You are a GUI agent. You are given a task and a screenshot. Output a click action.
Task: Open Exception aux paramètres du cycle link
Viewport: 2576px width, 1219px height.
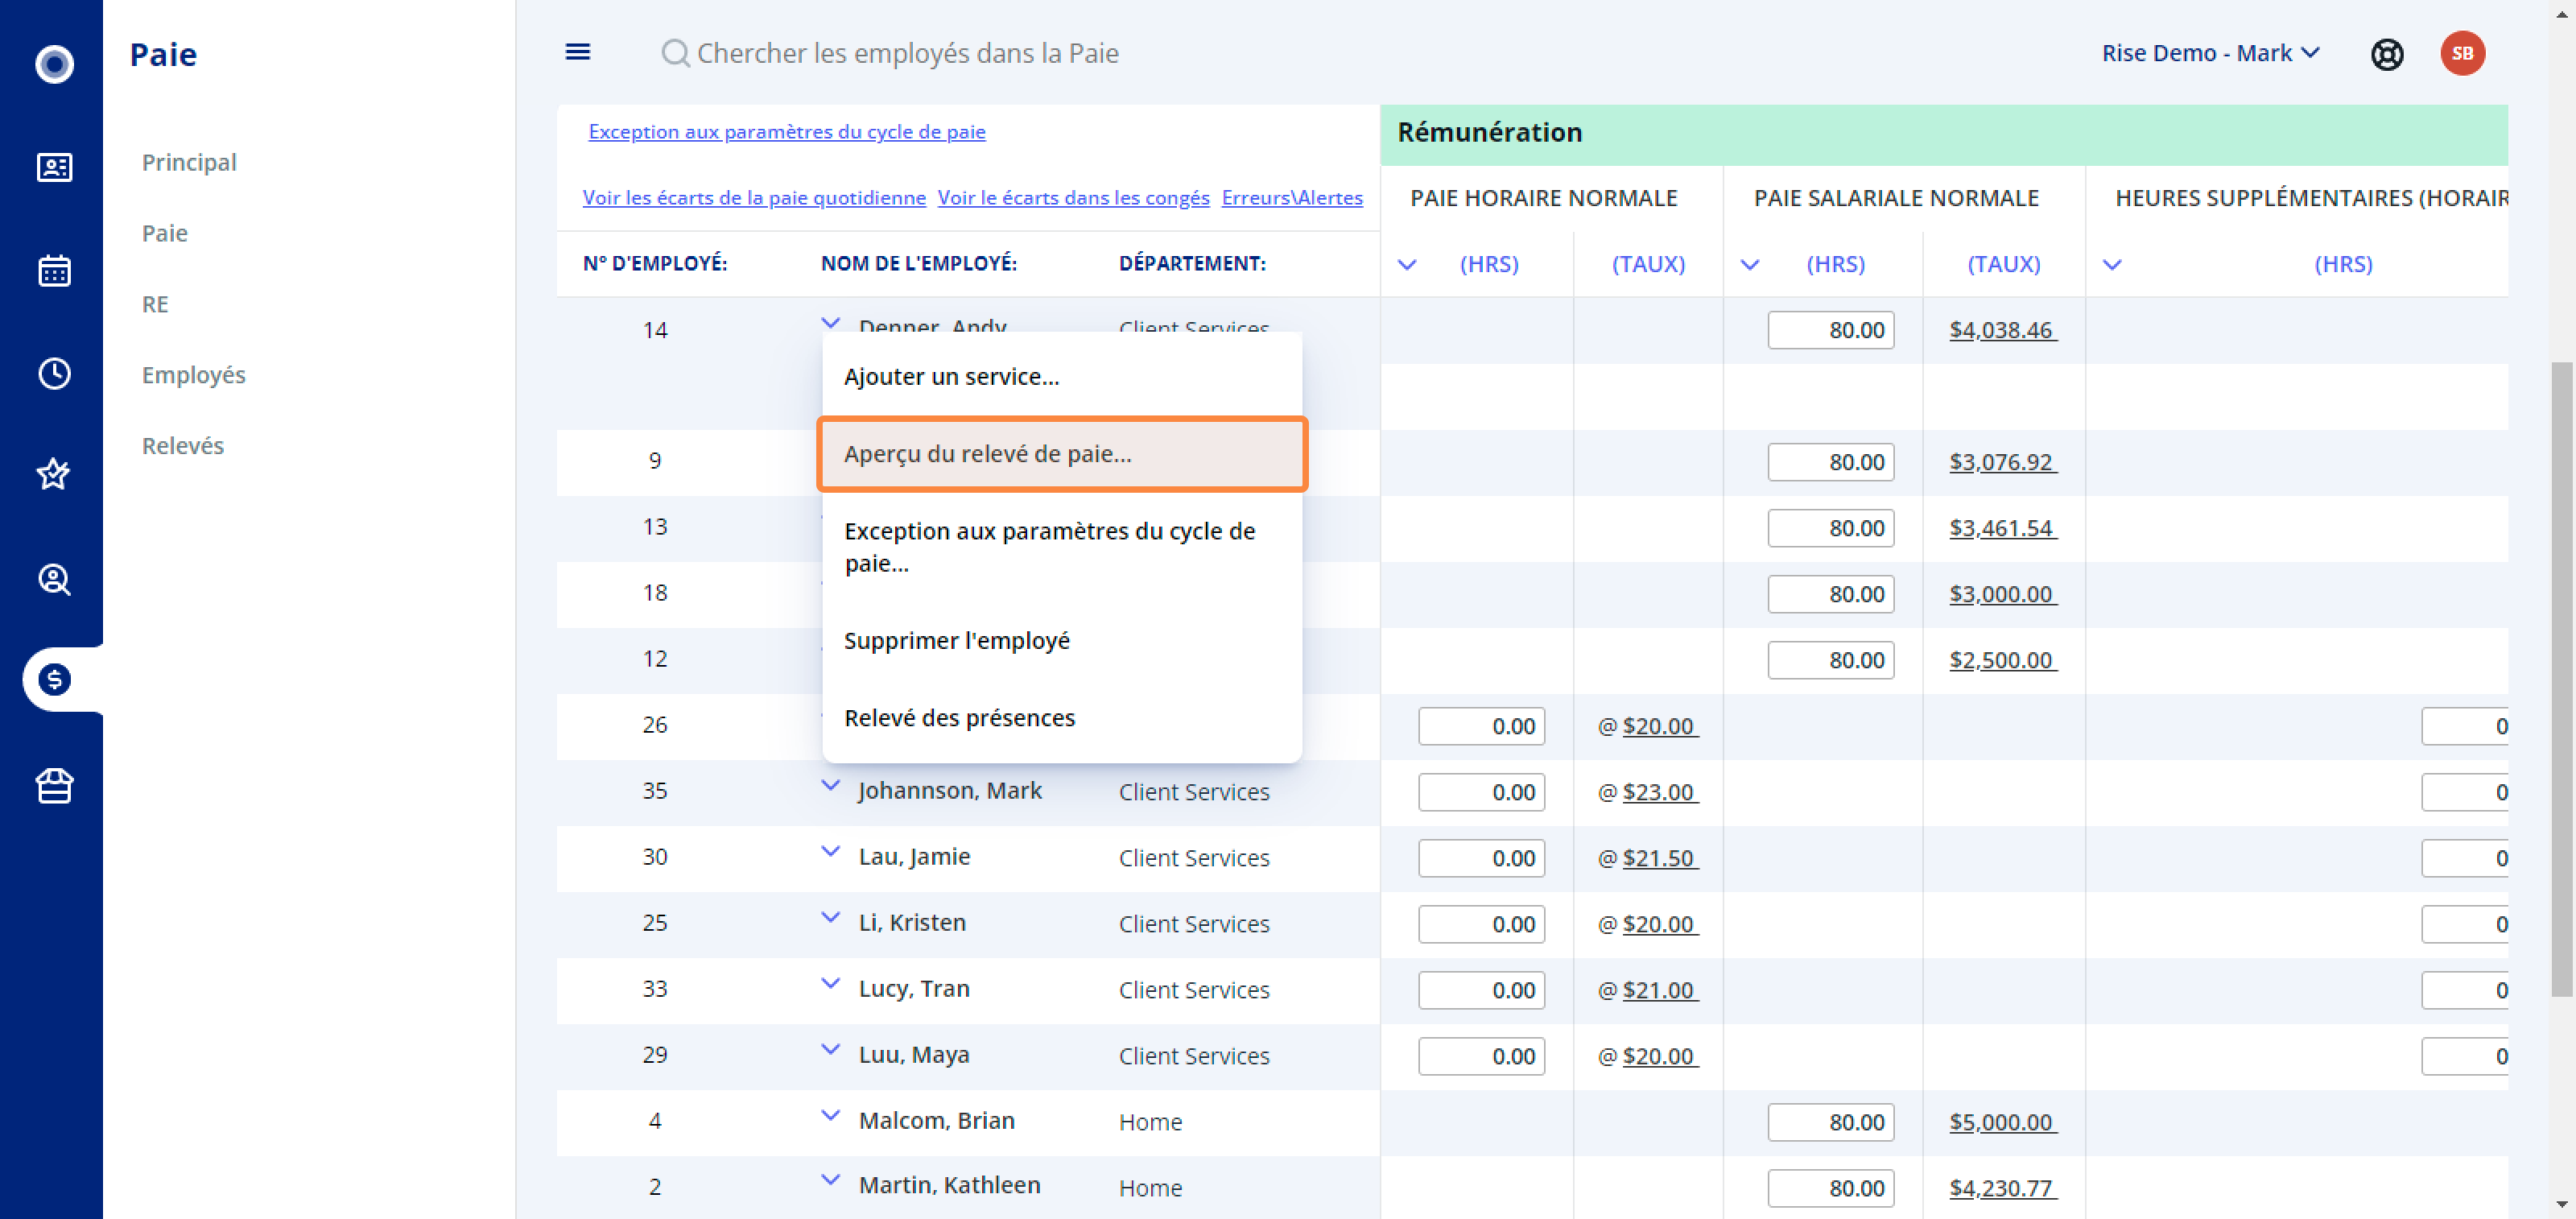tap(787, 132)
